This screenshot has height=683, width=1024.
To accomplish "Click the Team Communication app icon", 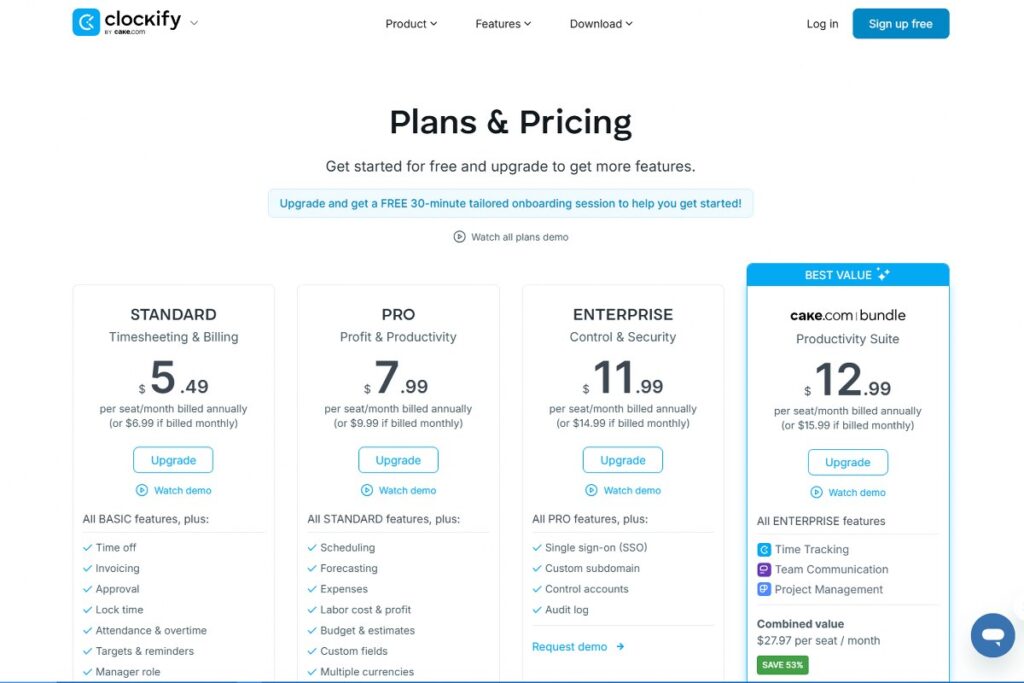I will (x=764, y=569).
